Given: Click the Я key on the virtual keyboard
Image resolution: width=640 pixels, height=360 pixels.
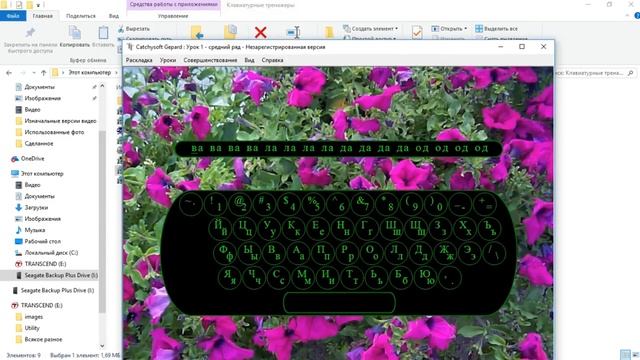Looking at the screenshot, I should click(x=229, y=277).
